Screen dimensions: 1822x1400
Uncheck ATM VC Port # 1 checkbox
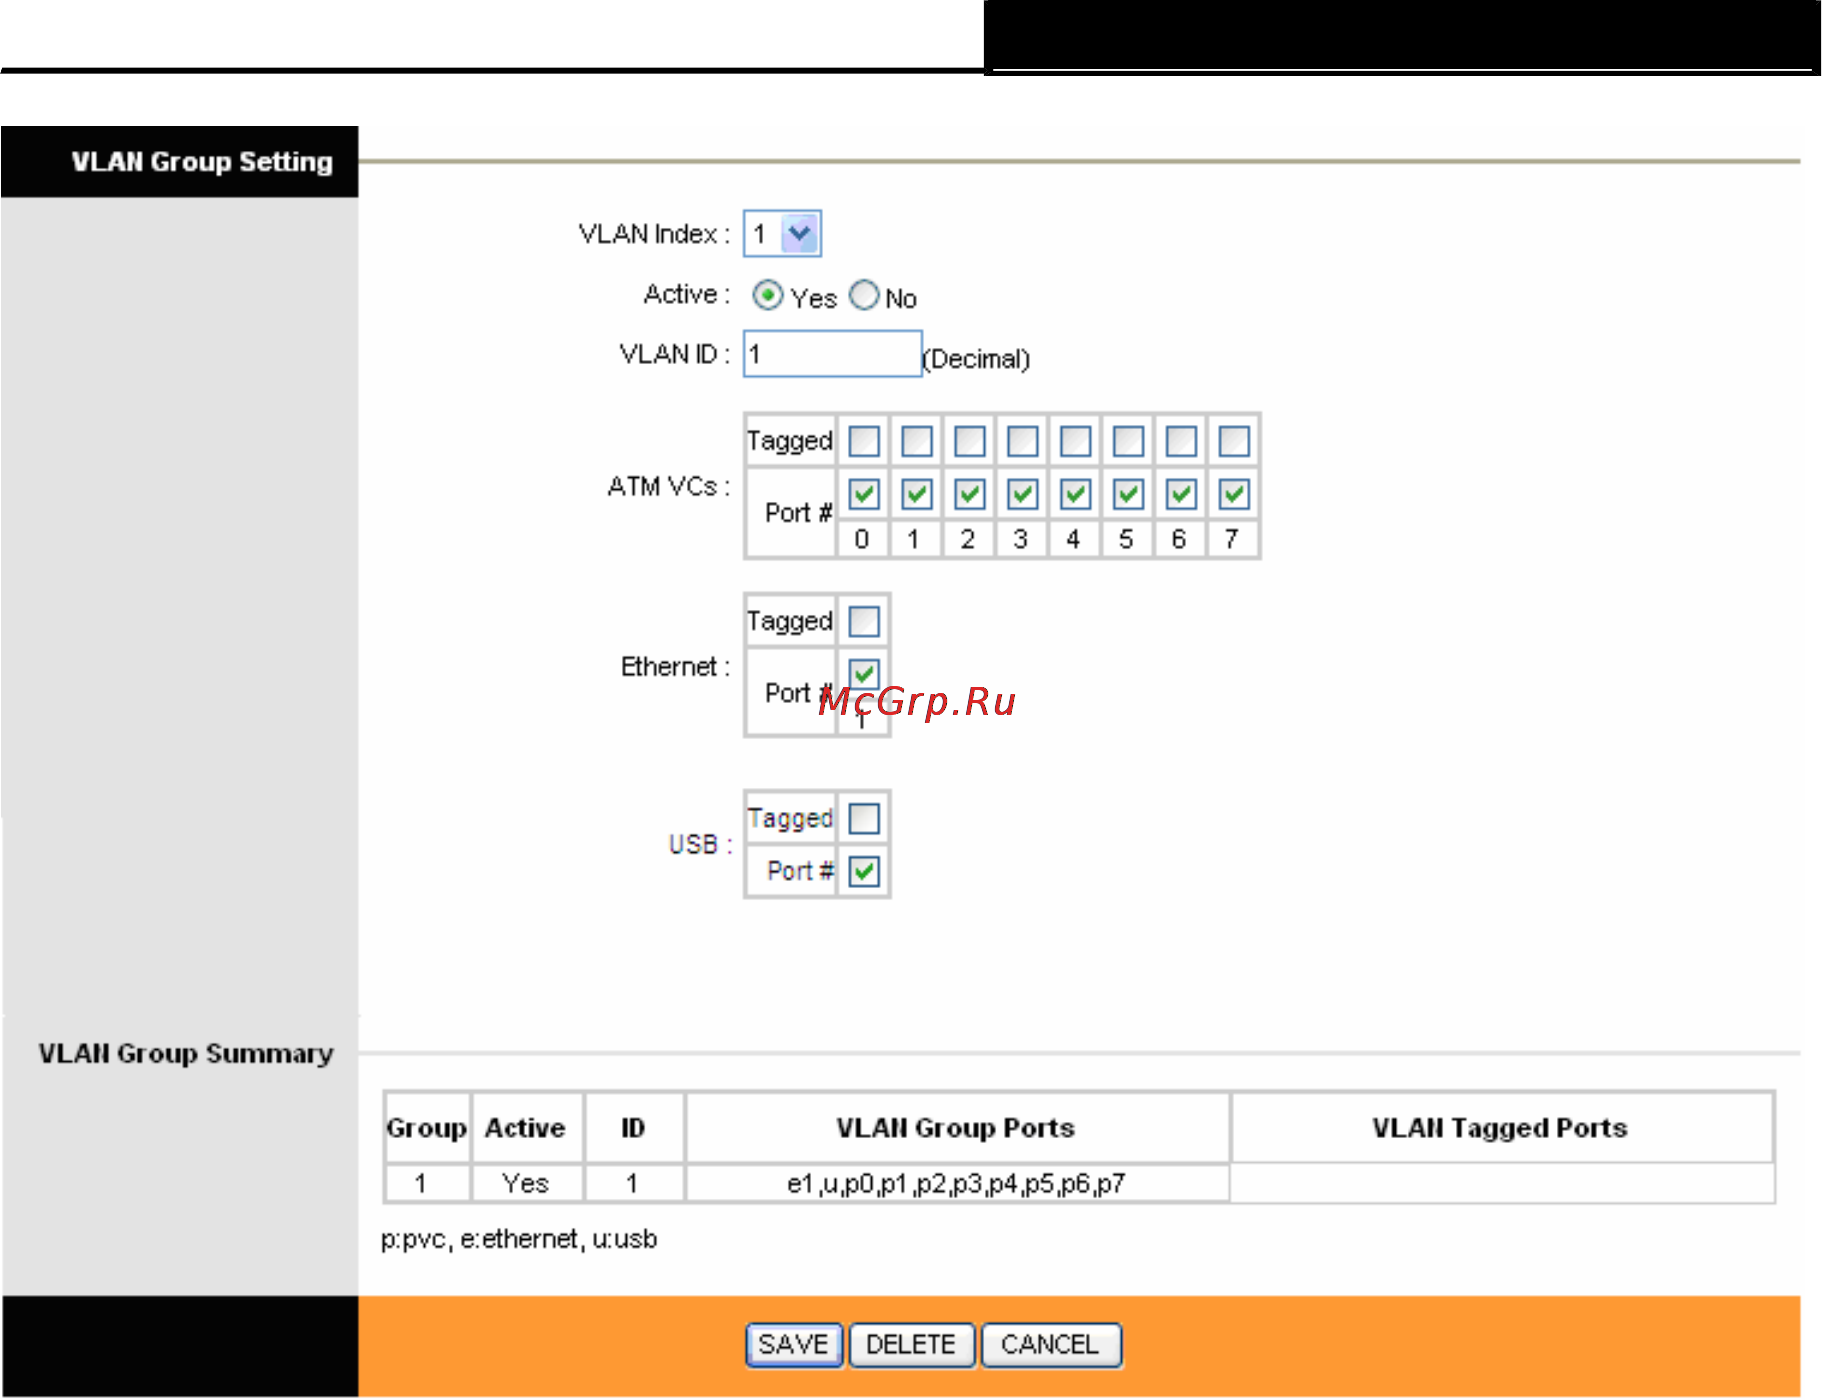tap(917, 494)
